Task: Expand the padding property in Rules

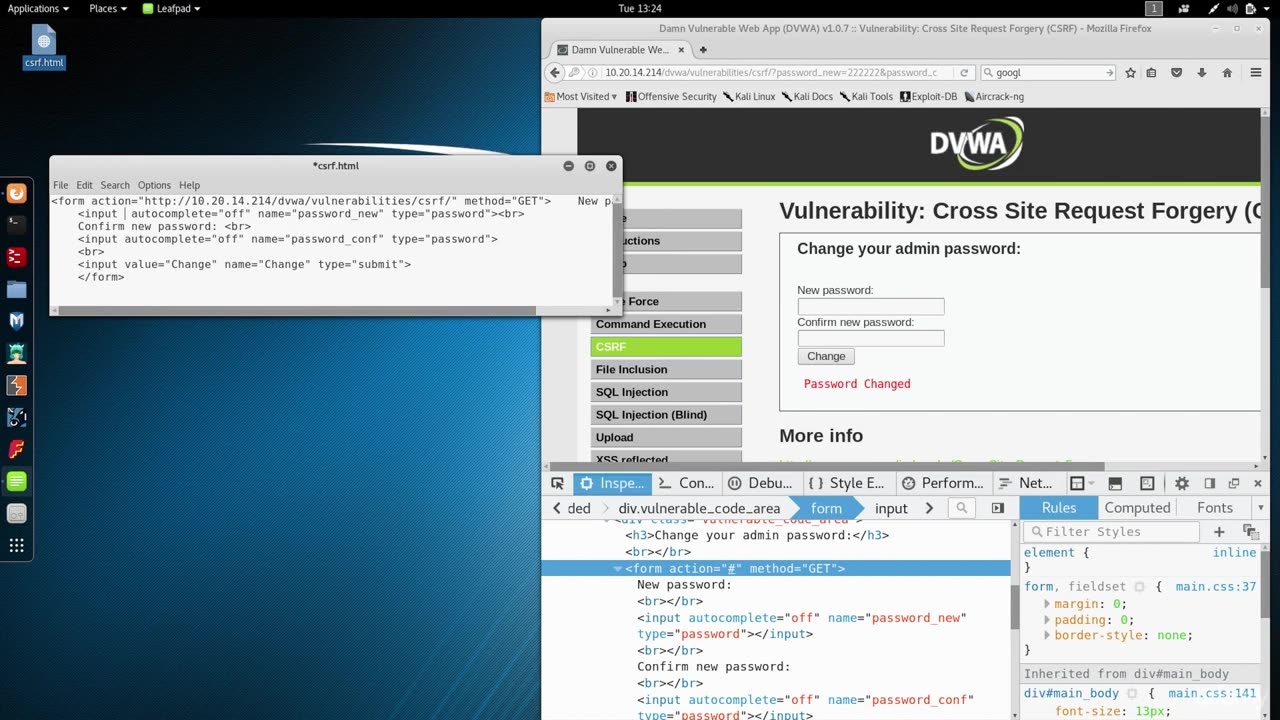Action: 1047,620
